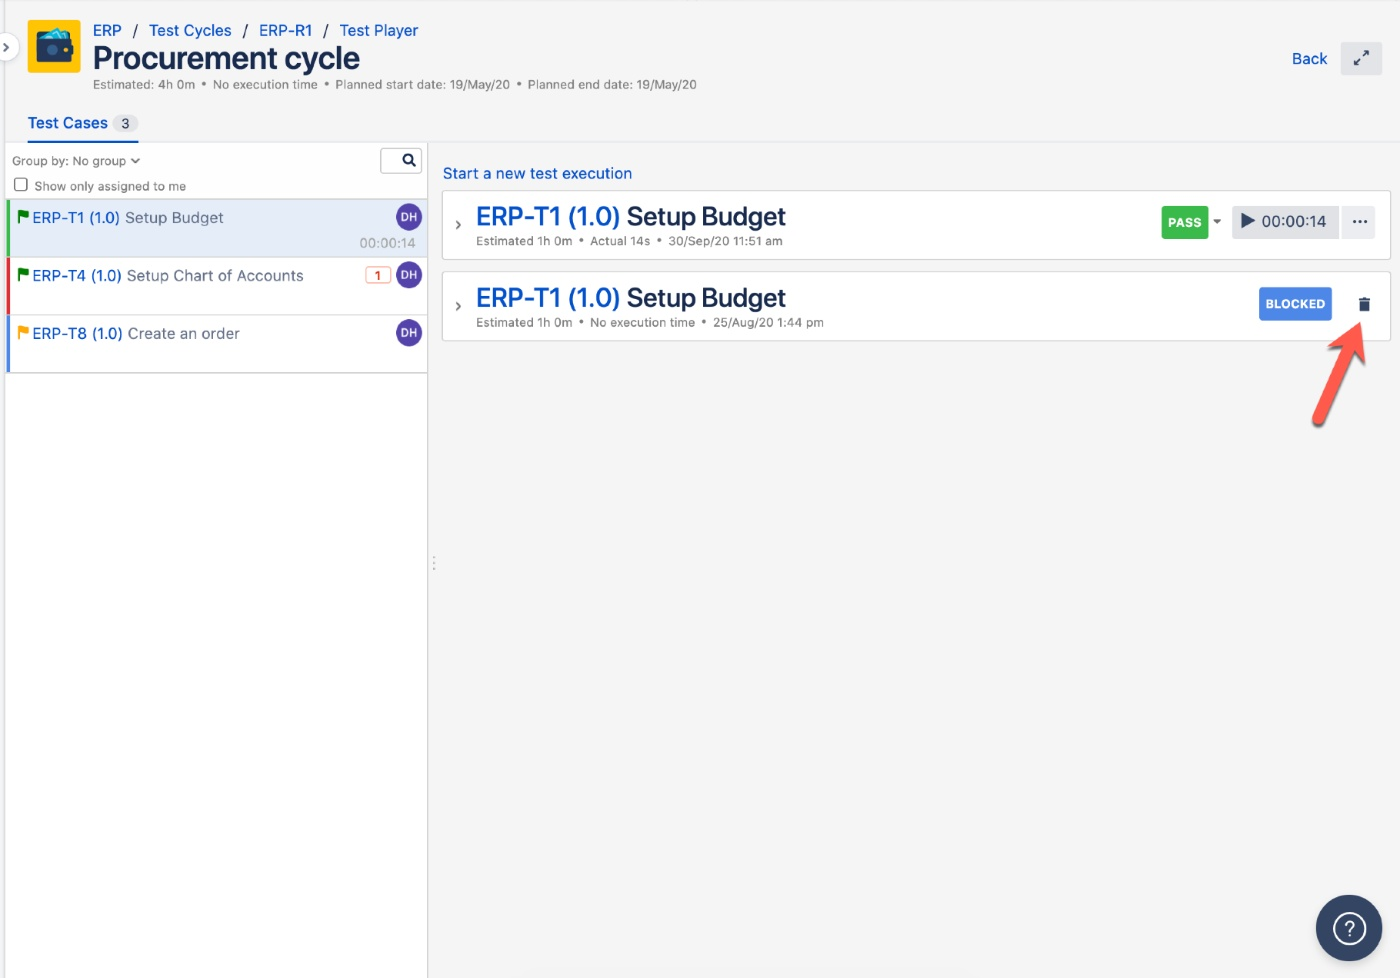Select ERP-T4 Setup Chart of Accounts

(x=168, y=276)
